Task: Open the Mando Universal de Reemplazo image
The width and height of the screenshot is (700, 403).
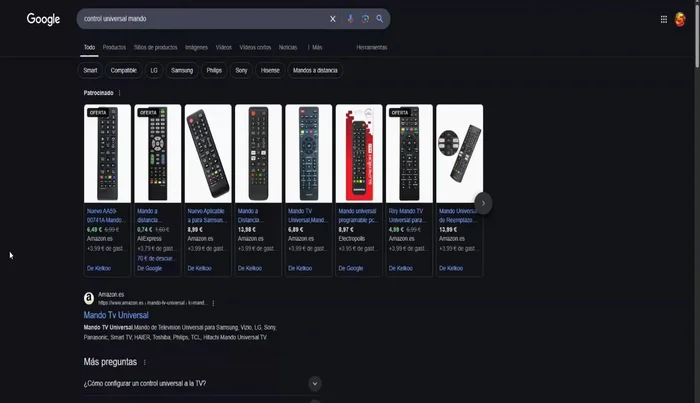Action: pos(459,154)
